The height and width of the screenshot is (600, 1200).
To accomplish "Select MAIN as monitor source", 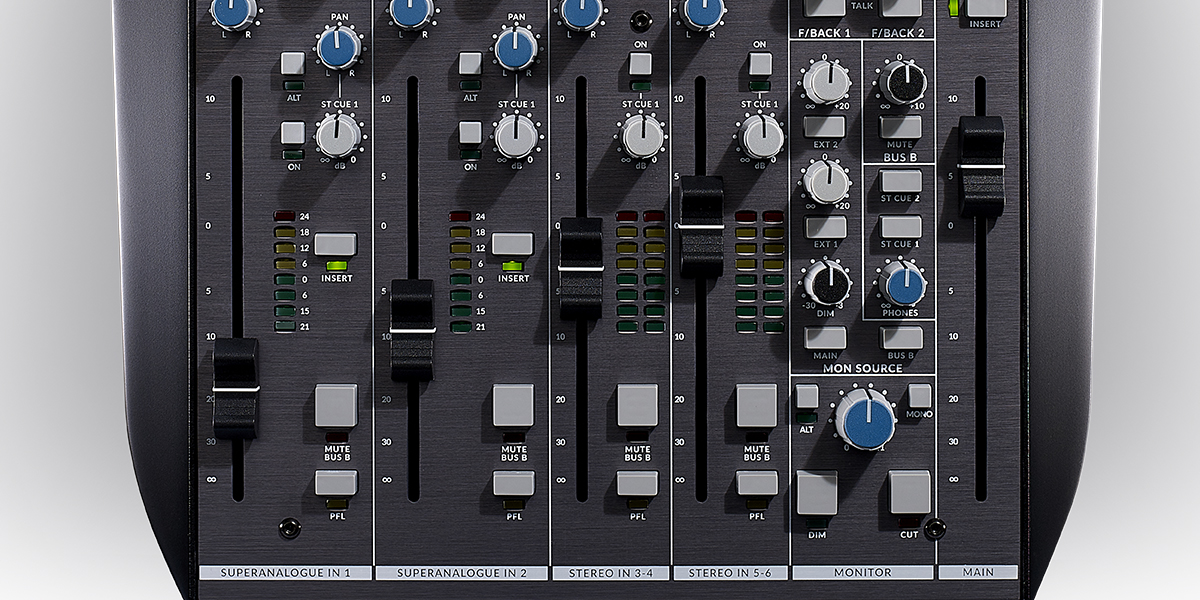I will (825, 338).
